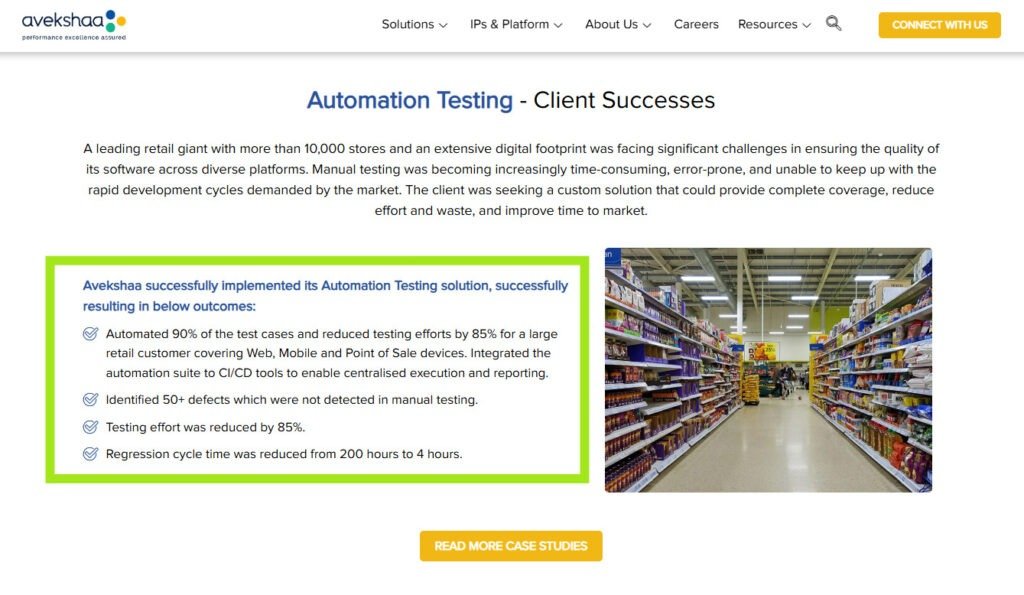Image resolution: width=1024 pixels, height=595 pixels.
Task: Click the Avekshaa logo
Action: click(x=74, y=25)
